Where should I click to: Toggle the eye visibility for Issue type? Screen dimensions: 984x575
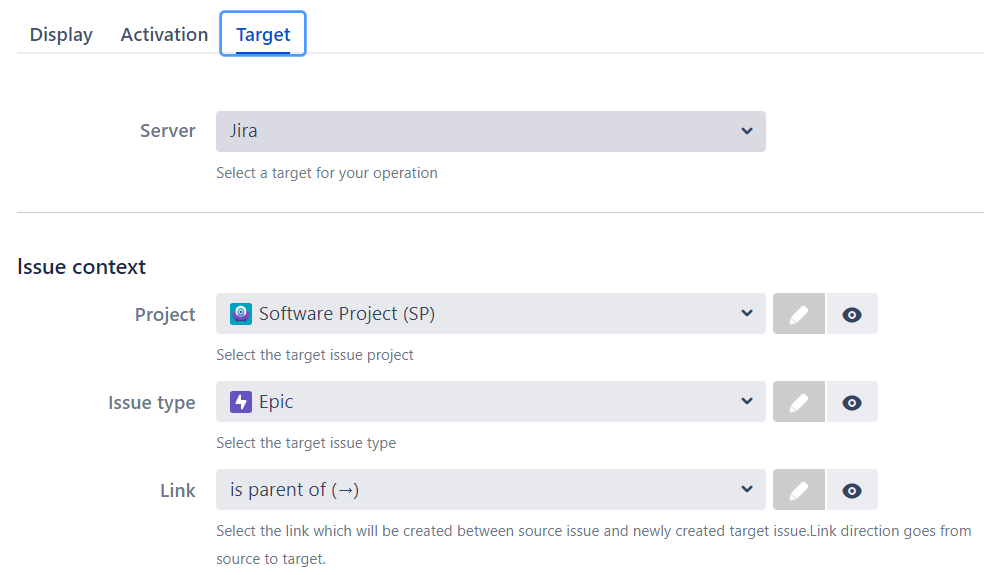(852, 402)
